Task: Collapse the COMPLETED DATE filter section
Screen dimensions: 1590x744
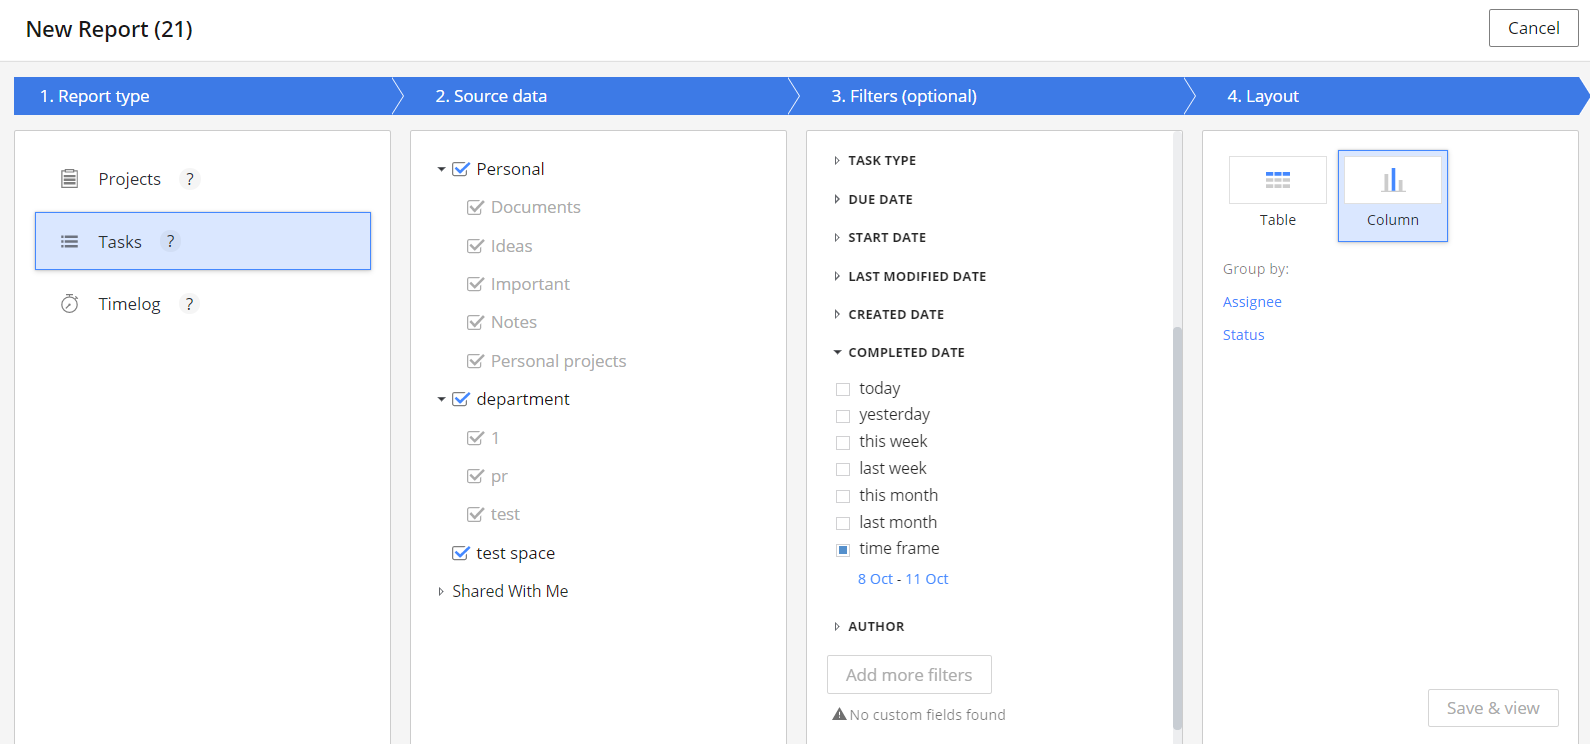Action: click(837, 353)
